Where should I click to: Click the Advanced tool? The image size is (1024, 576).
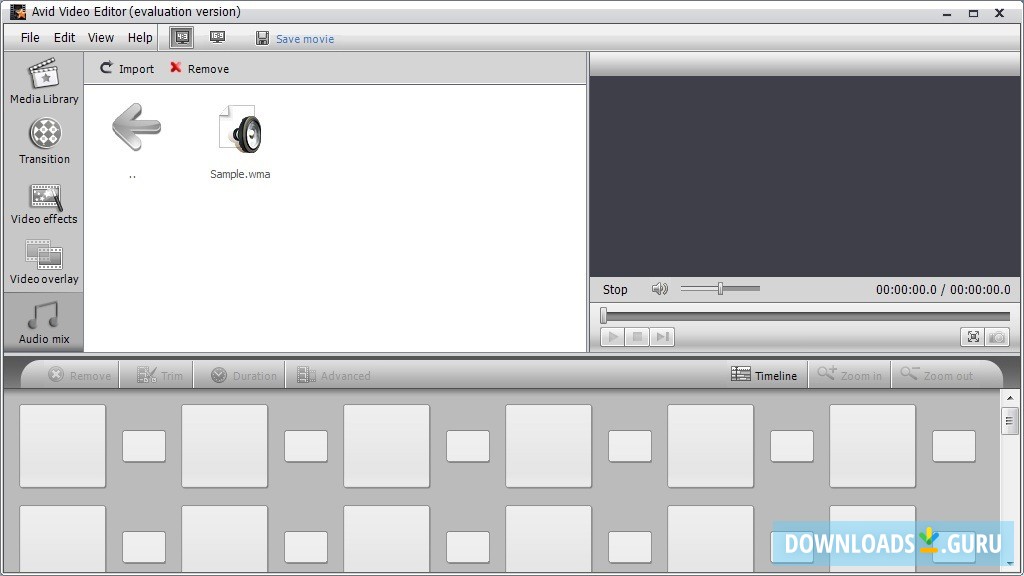point(334,376)
